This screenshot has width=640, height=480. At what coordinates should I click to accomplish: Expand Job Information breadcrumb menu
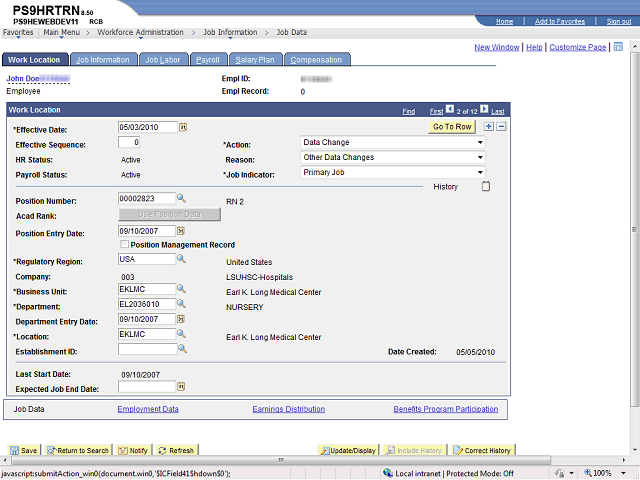click(230, 33)
